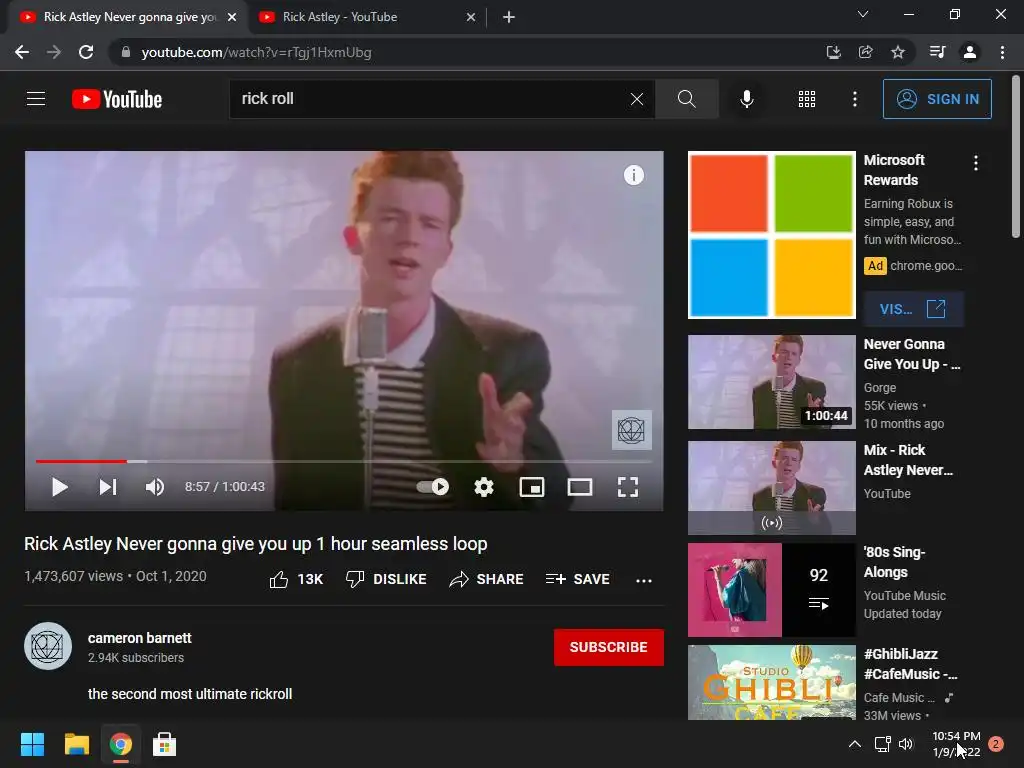Toggle the autoplay switch
Screen dimensions: 1024x768
click(433, 487)
